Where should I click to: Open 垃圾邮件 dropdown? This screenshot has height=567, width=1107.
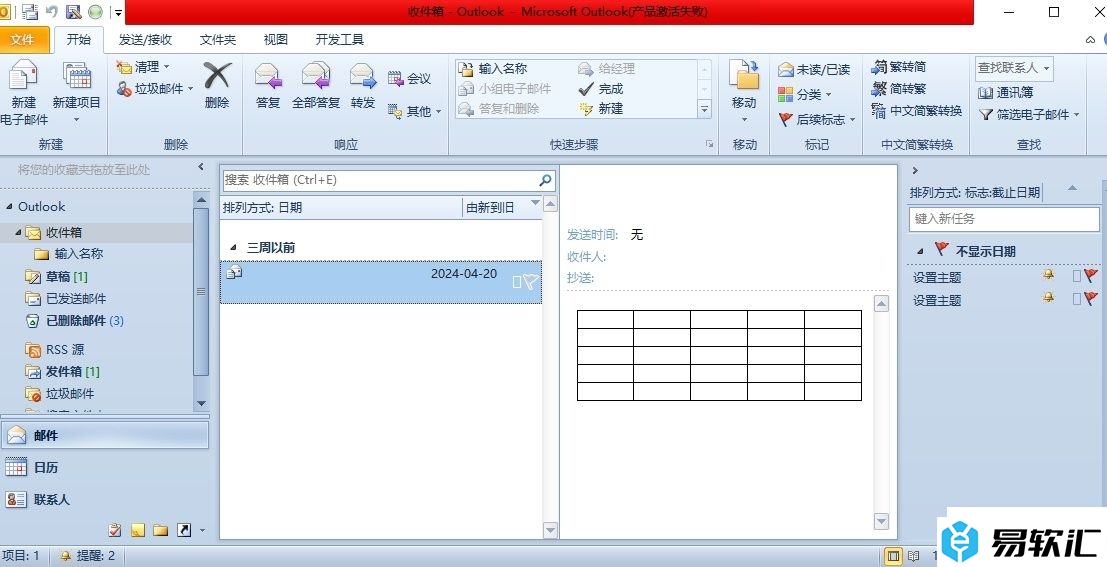[155, 89]
